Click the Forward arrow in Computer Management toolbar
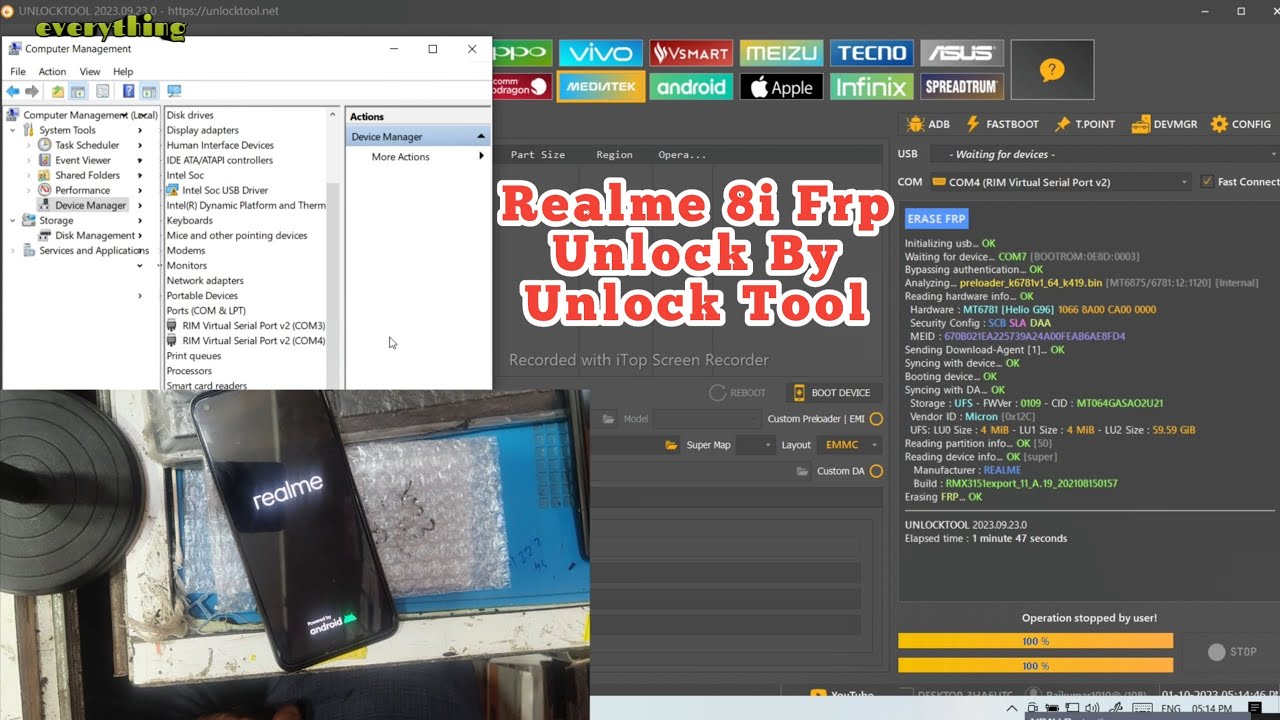The image size is (1280, 720). (x=32, y=91)
